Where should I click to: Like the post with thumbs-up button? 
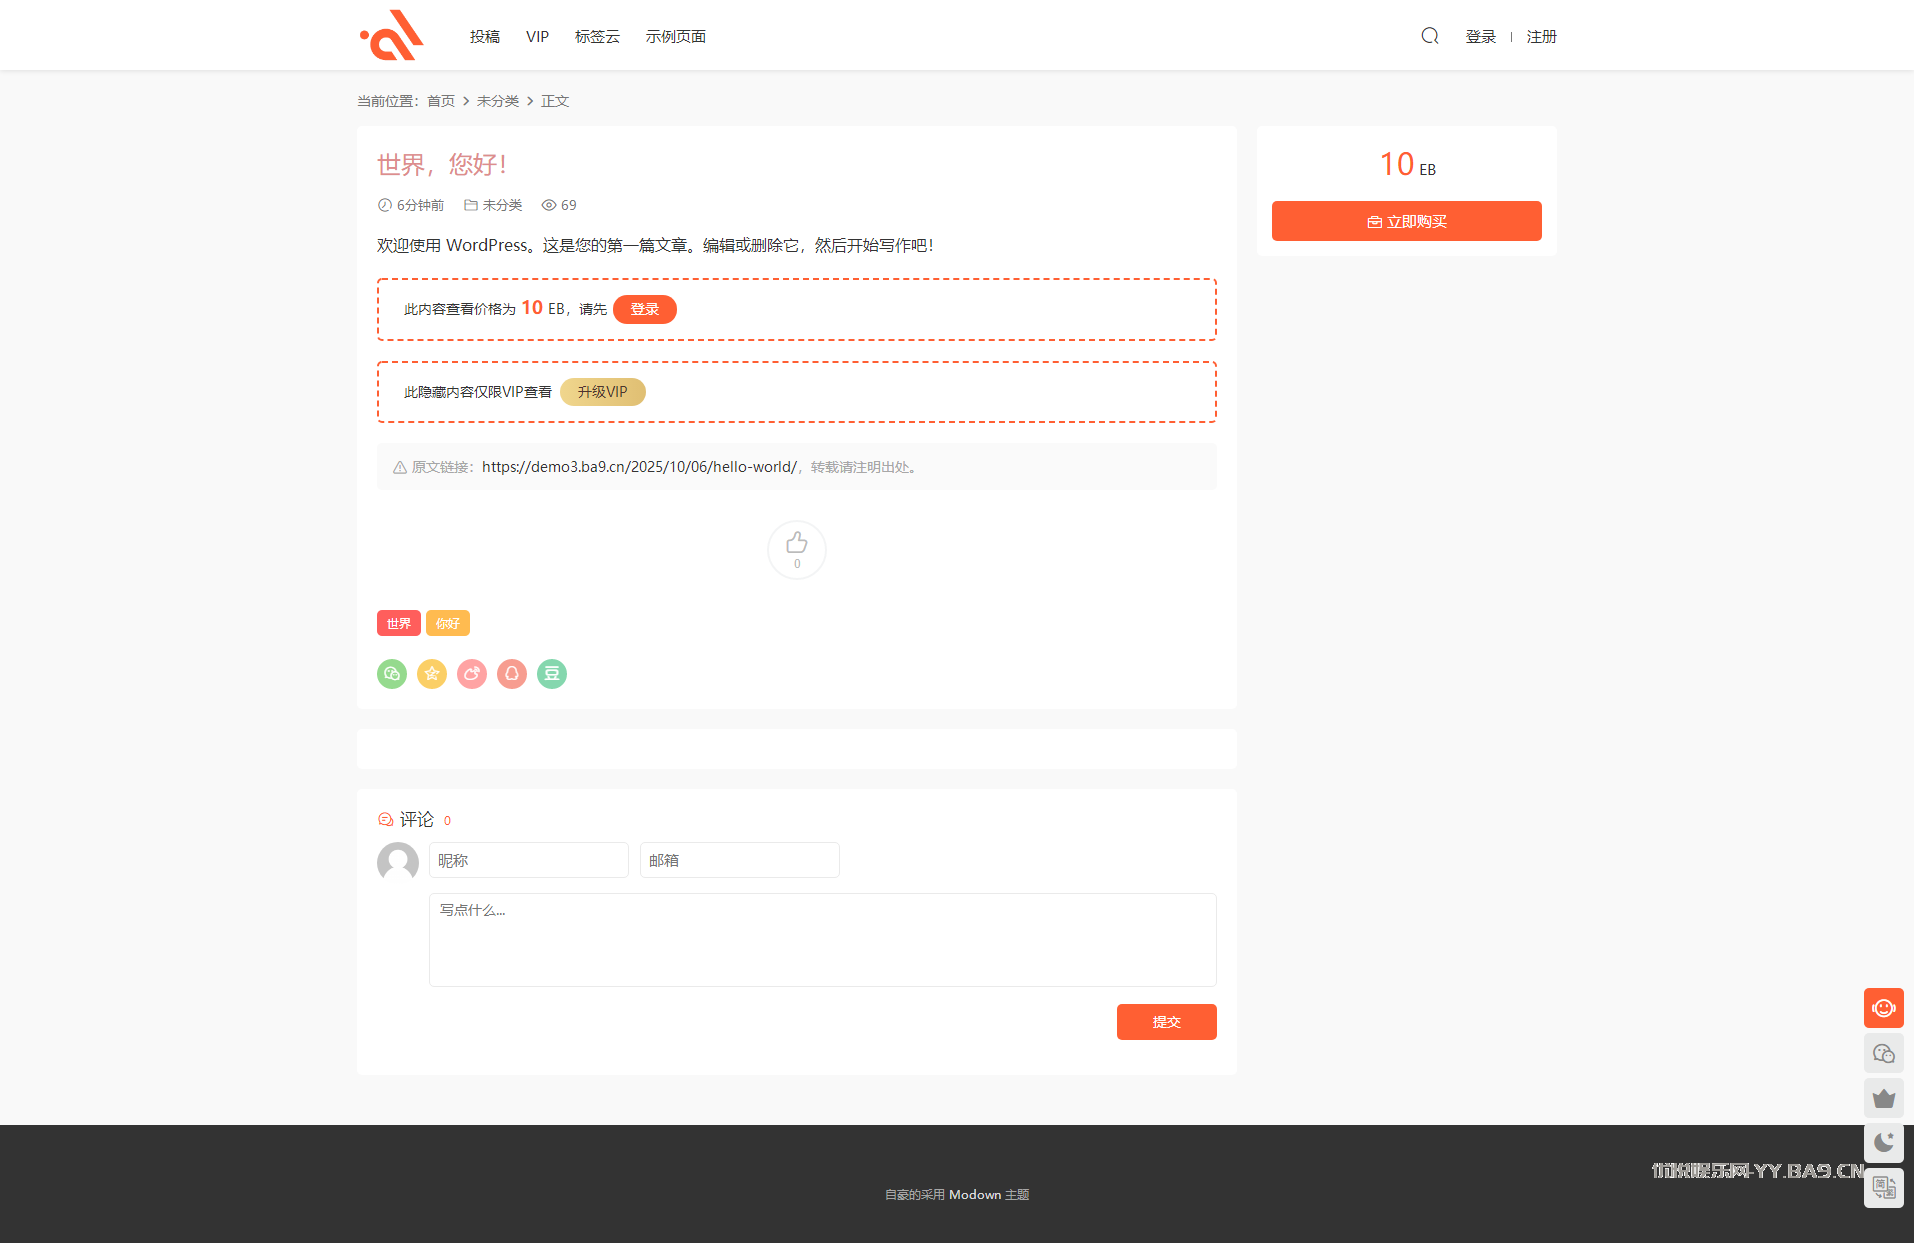[797, 549]
